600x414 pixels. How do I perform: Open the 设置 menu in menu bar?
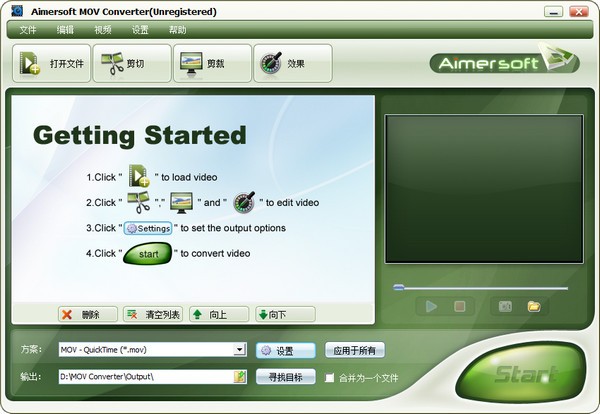click(x=140, y=30)
